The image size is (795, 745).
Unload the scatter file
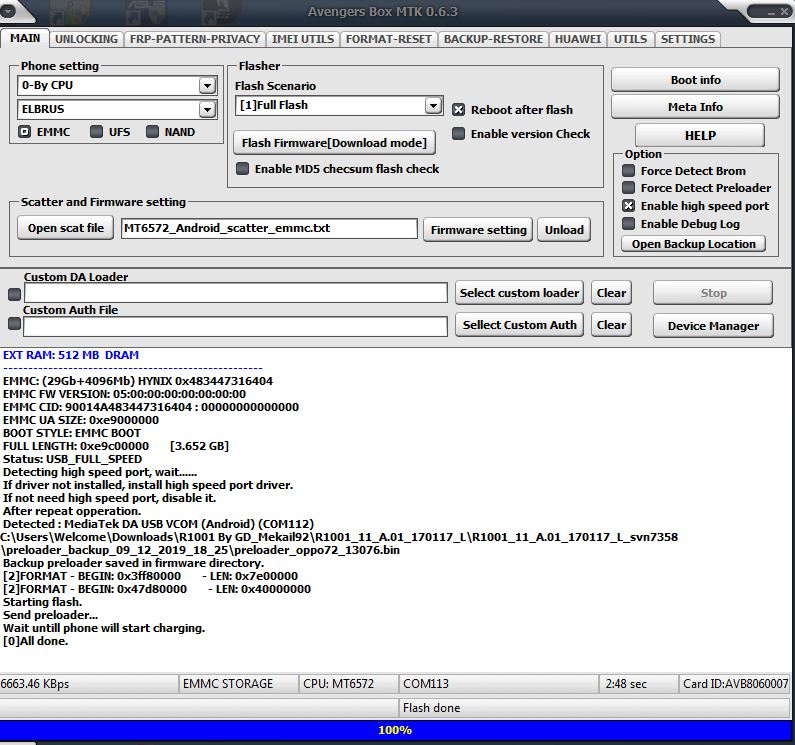(564, 230)
